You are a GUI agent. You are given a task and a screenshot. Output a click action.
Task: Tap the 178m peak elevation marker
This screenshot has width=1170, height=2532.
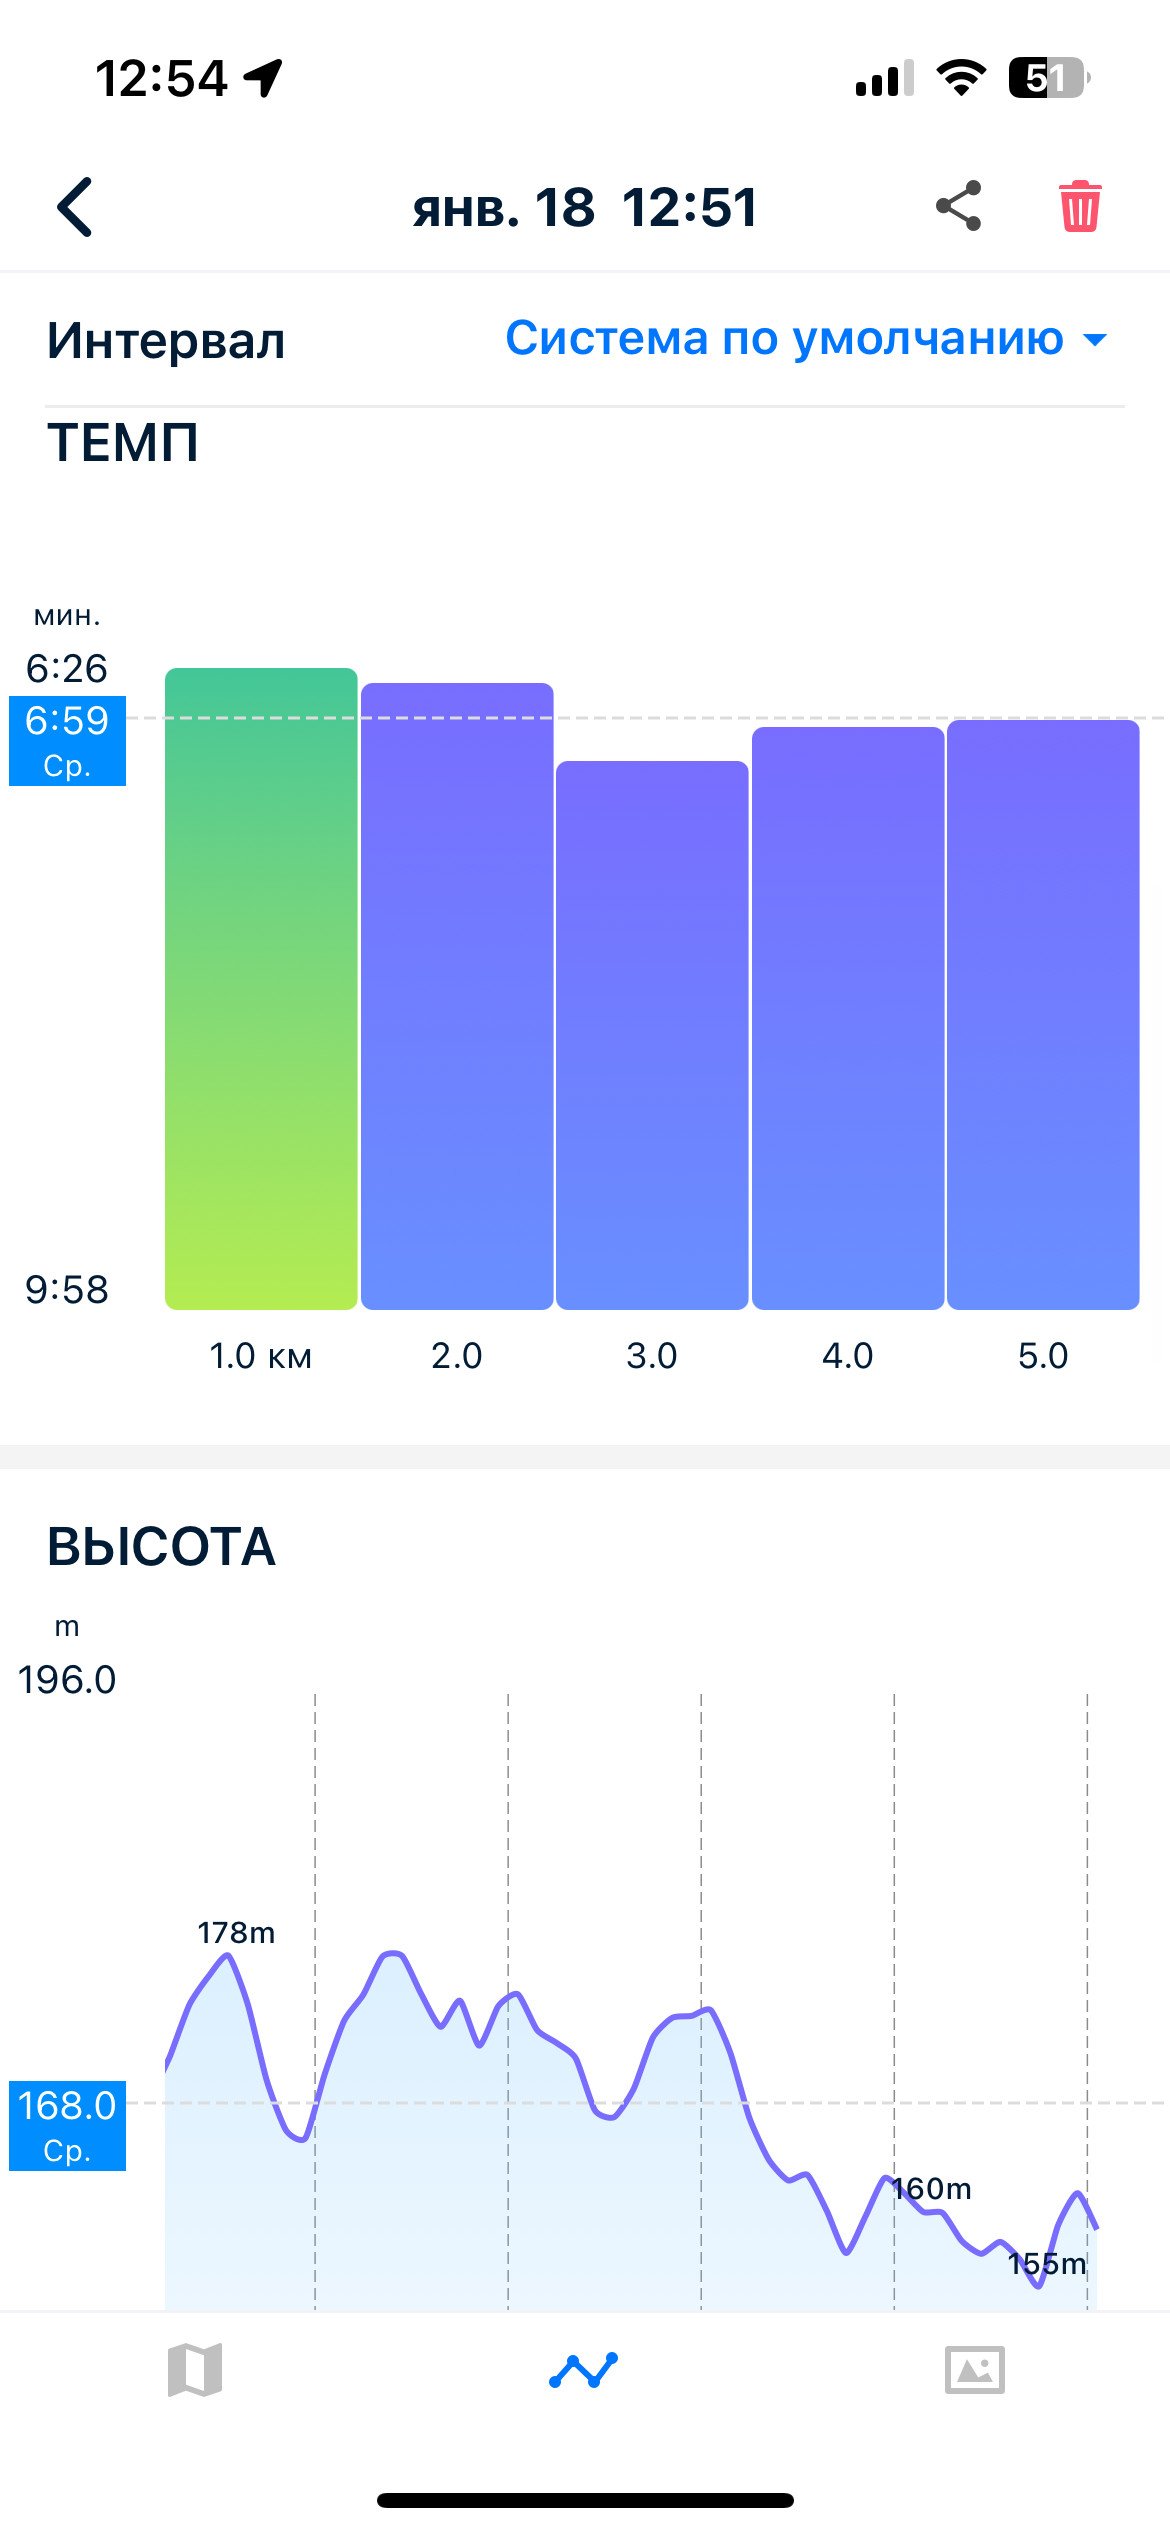[236, 1932]
